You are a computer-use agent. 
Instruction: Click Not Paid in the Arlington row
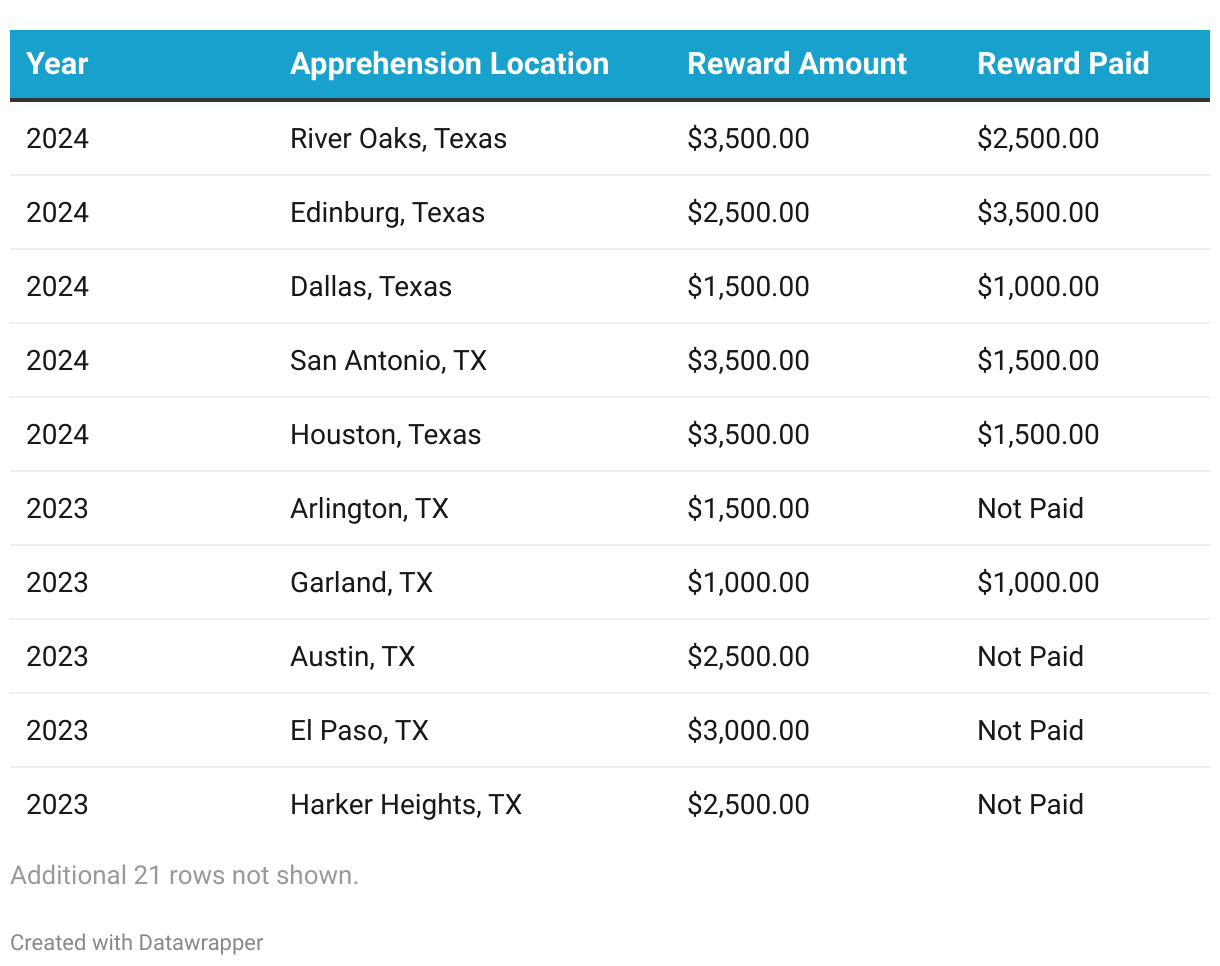click(1030, 508)
